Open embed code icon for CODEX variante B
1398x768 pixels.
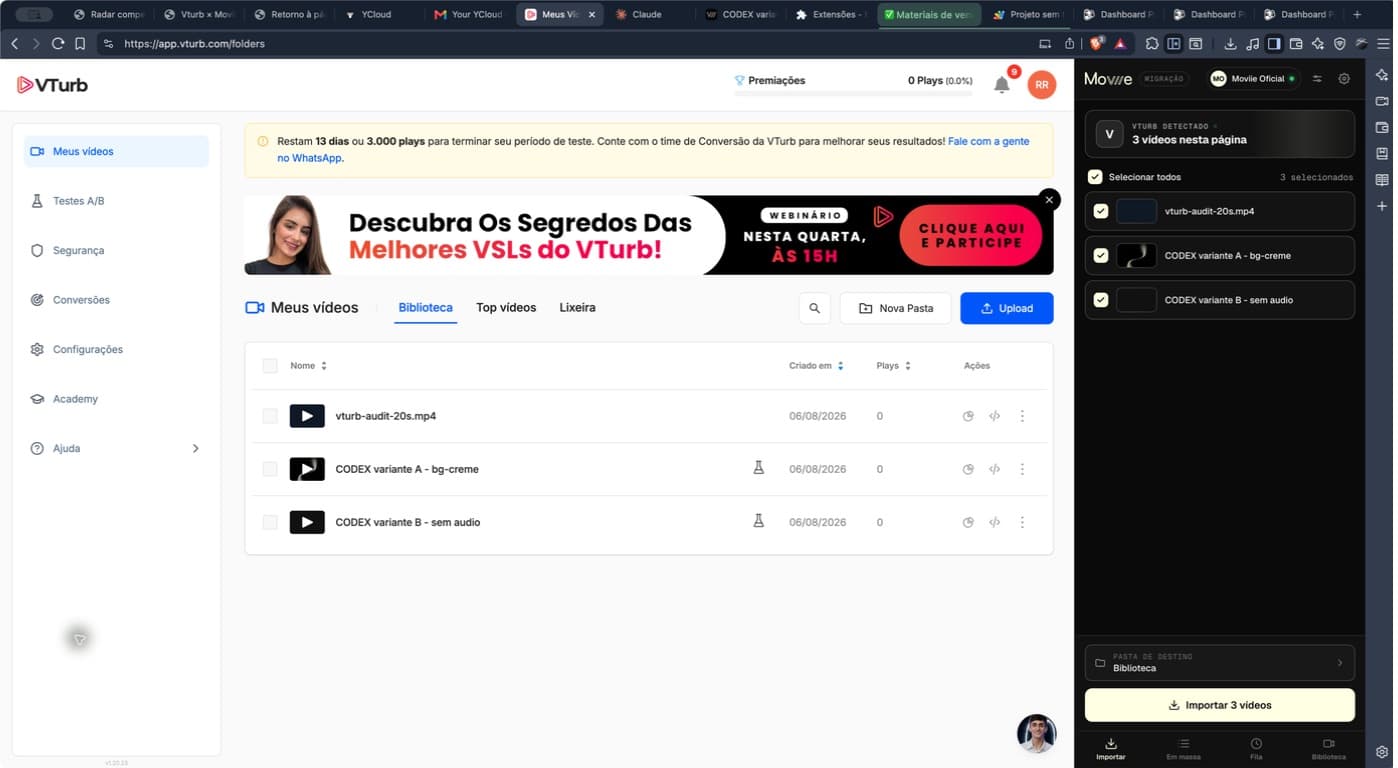coord(994,522)
